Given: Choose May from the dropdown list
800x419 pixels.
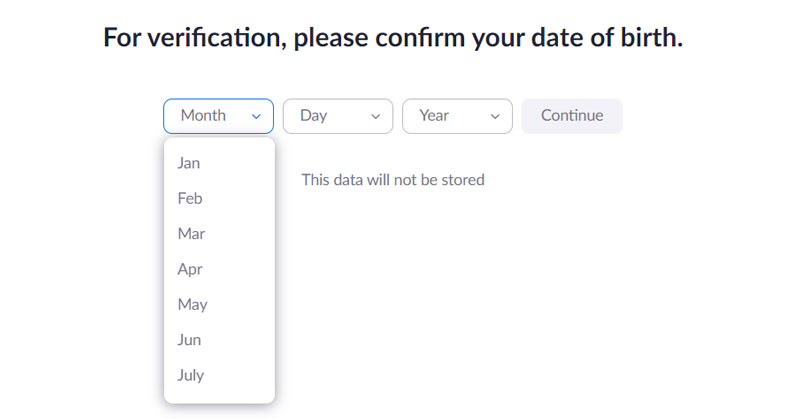Looking at the screenshot, I should coord(192,304).
